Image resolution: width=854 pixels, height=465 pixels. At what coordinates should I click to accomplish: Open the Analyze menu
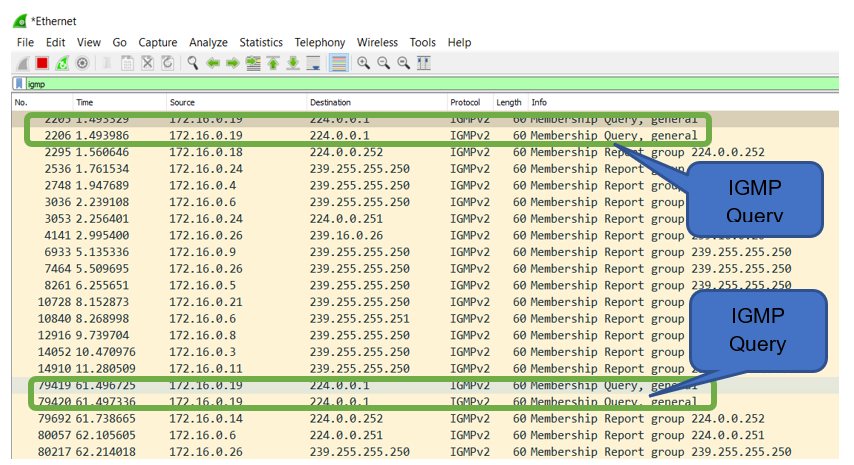(x=208, y=42)
